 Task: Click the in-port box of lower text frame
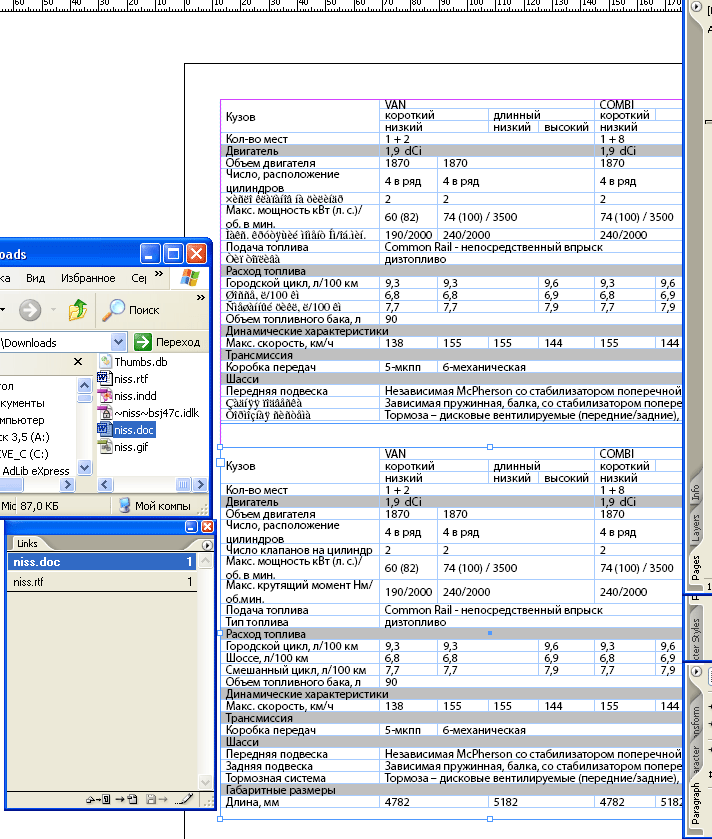pyautogui.click(x=220, y=462)
